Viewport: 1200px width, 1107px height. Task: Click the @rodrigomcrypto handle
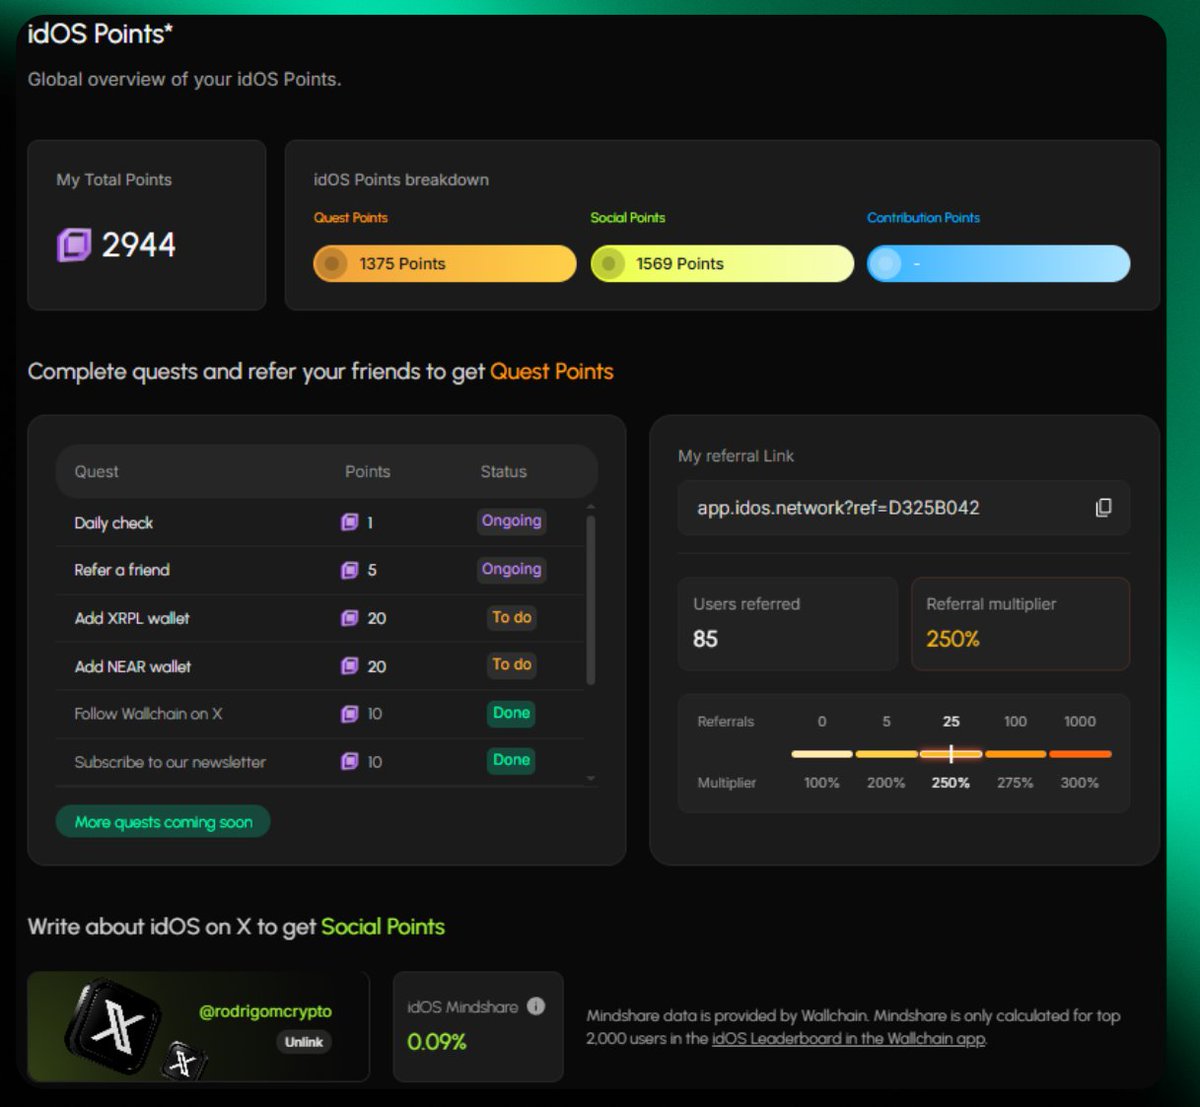point(265,1011)
